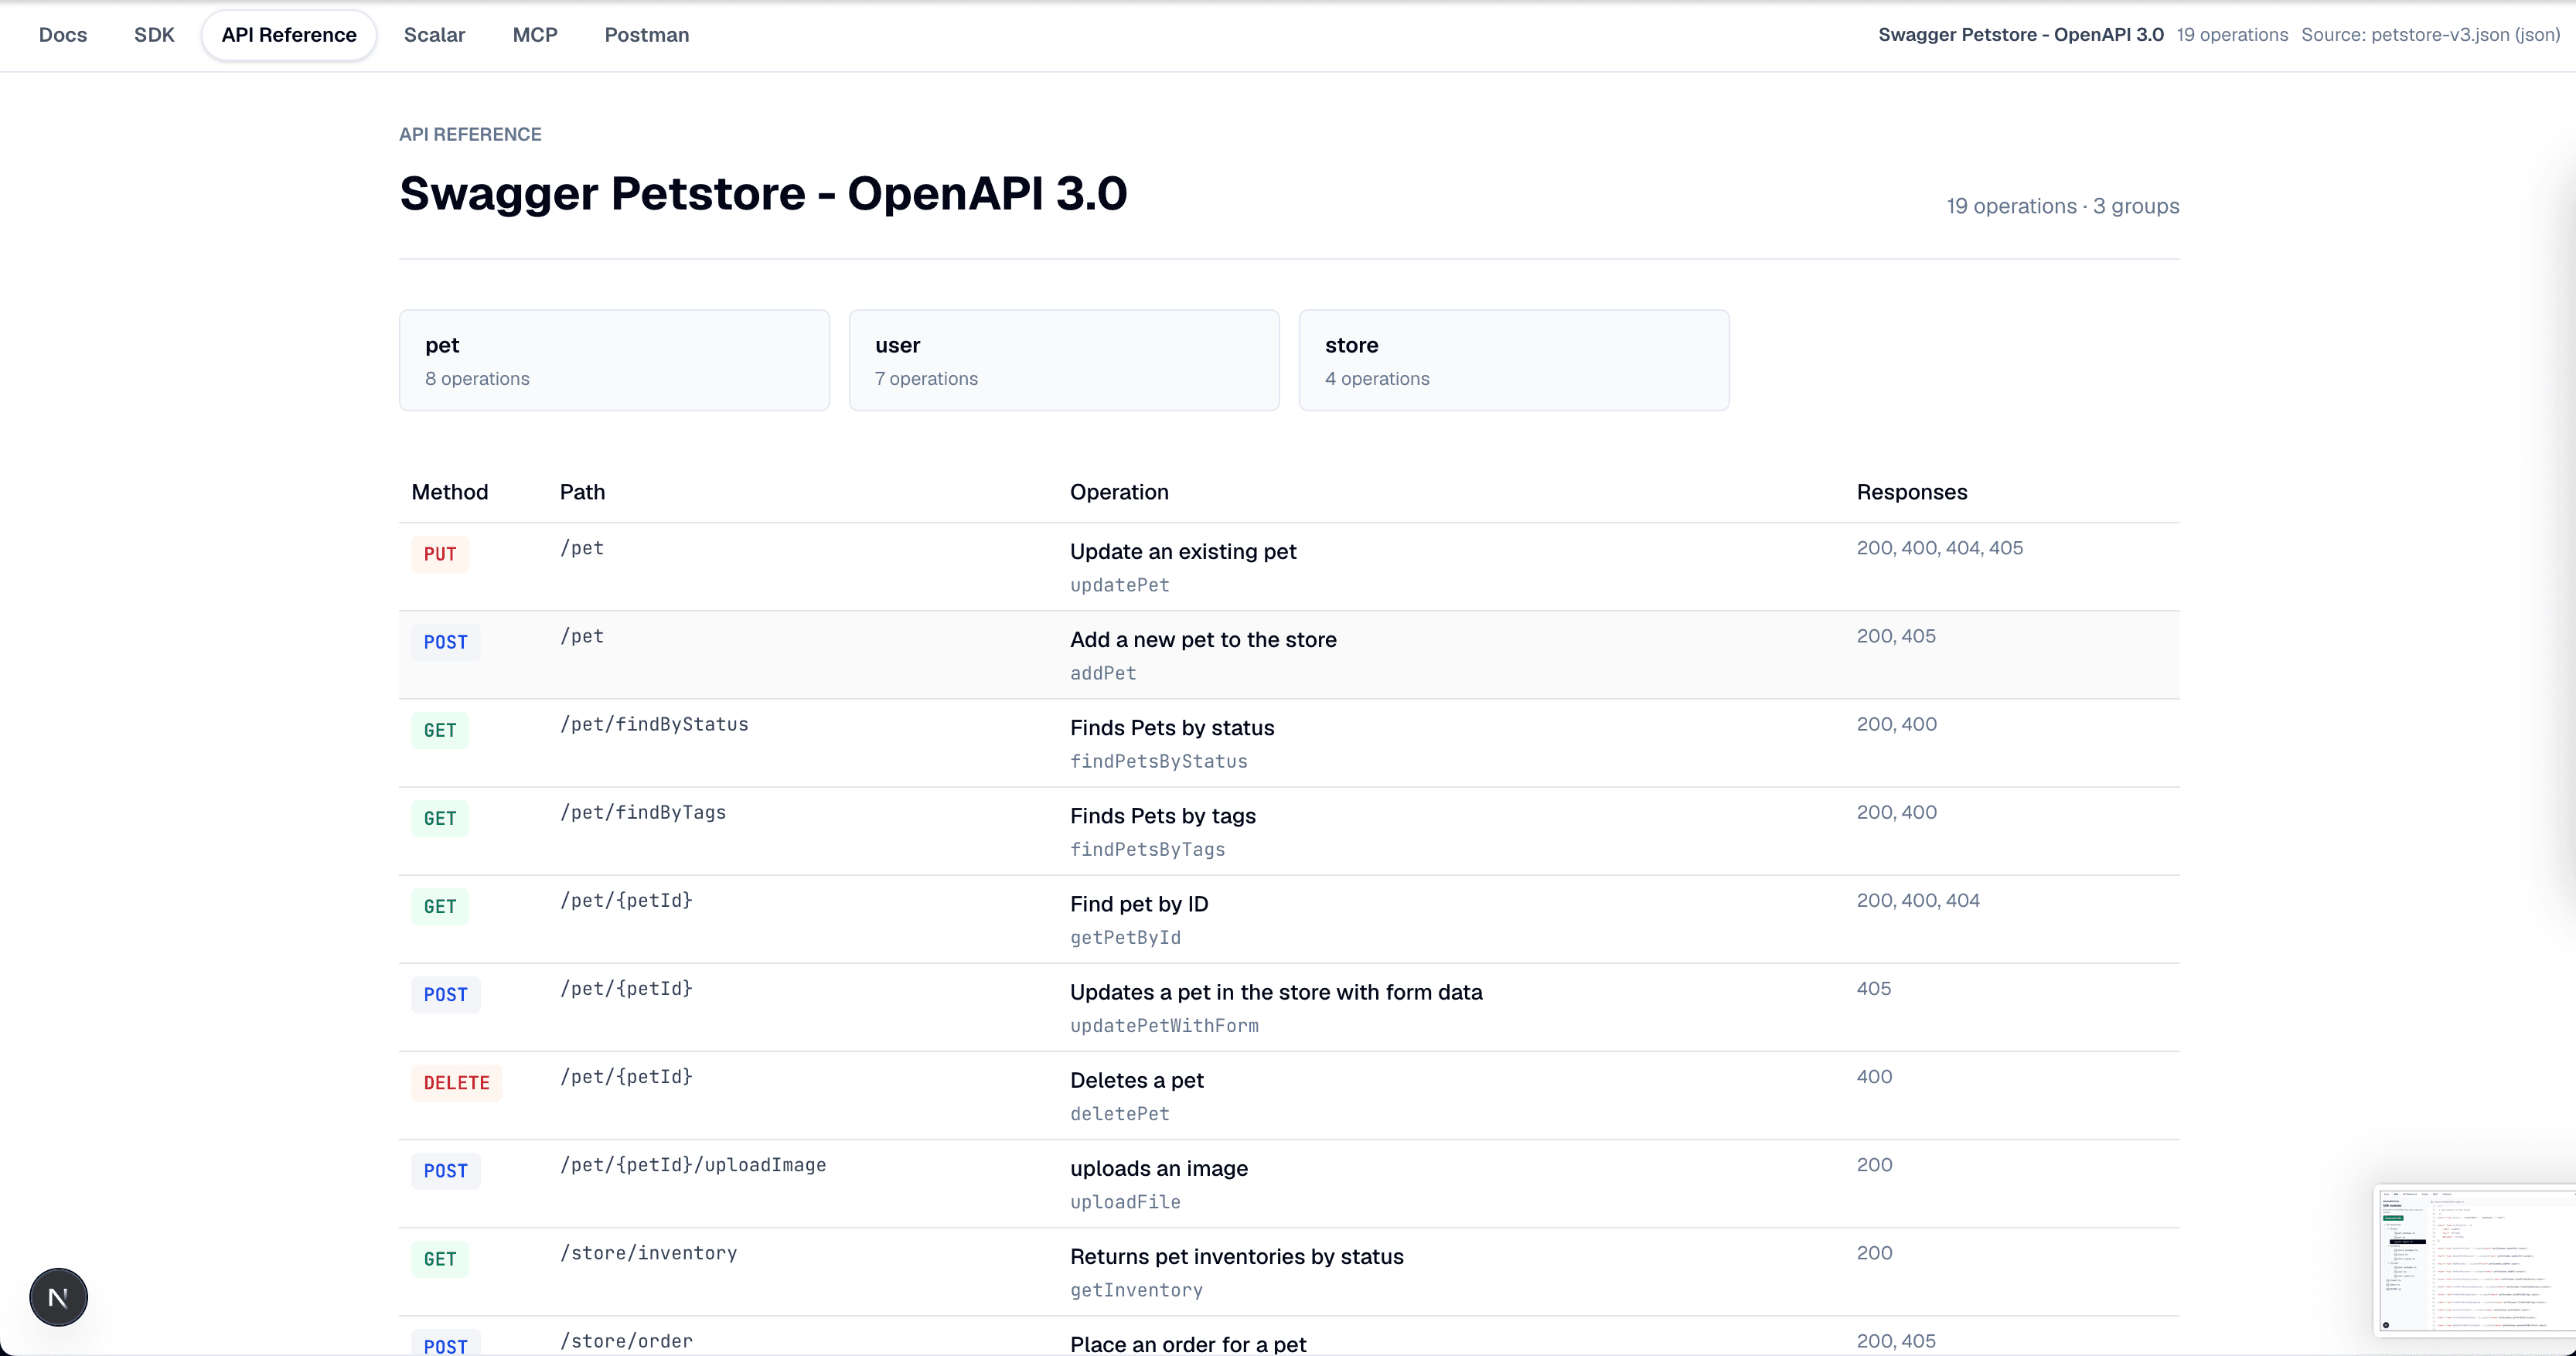Click the 'API REFERENCE' section label
Image resolution: width=2576 pixels, height=1356 pixels.
click(470, 134)
